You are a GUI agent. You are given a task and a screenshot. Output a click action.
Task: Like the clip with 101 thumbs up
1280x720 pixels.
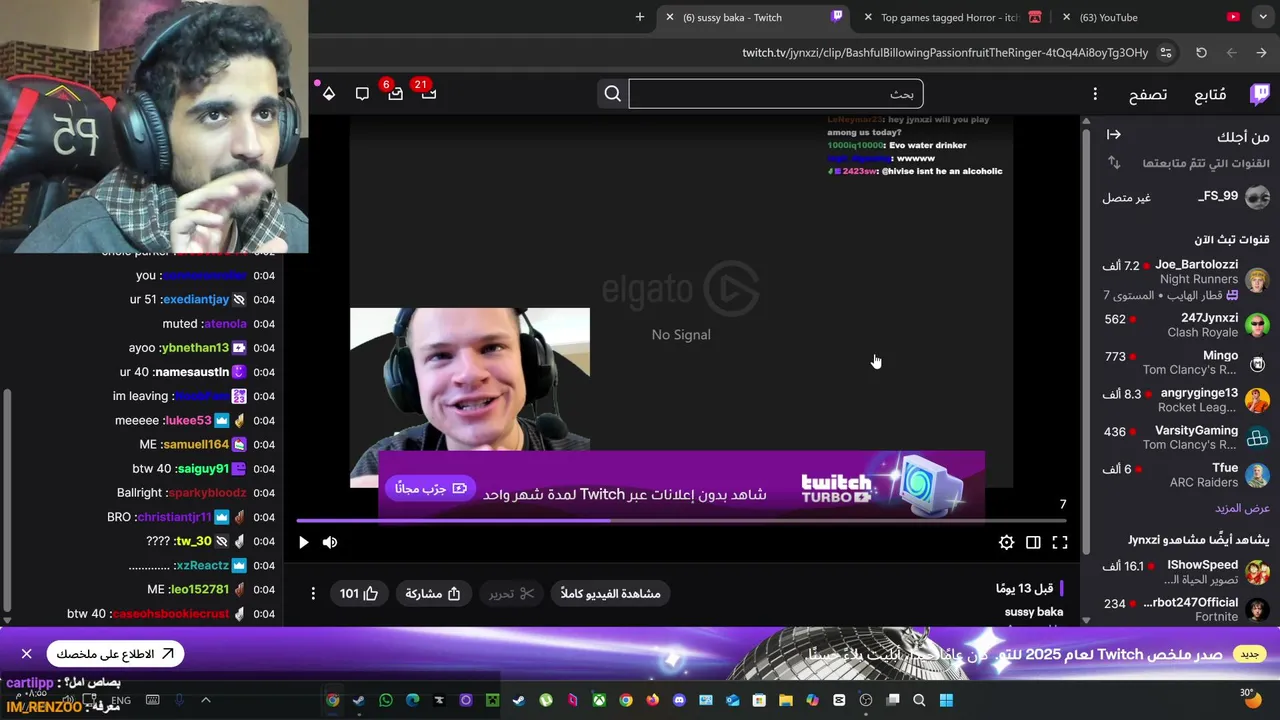pyautogui.click(x=360, y=594)
